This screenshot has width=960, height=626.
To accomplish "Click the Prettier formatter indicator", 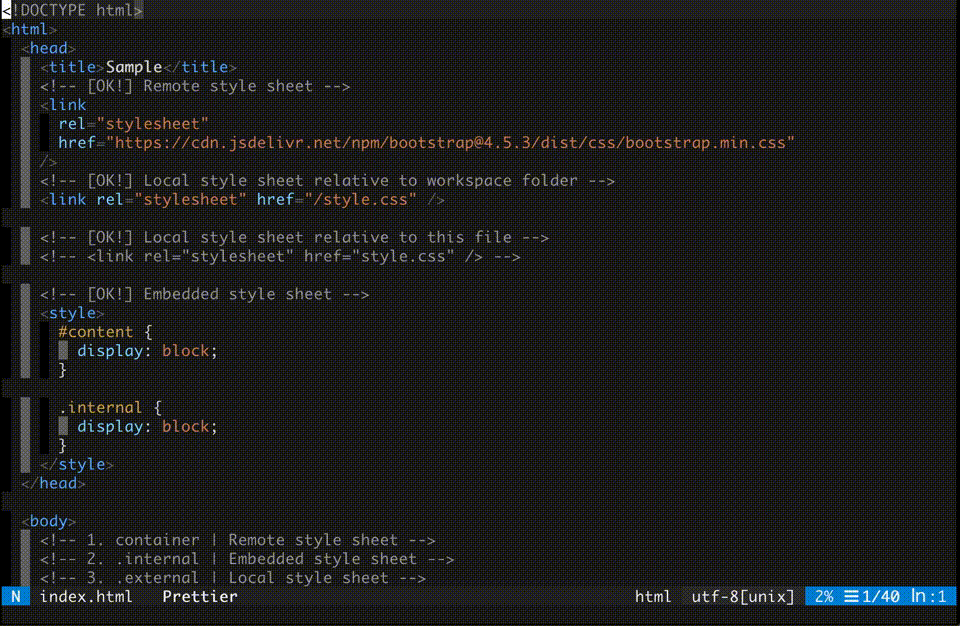I will (x=198, y=597).
